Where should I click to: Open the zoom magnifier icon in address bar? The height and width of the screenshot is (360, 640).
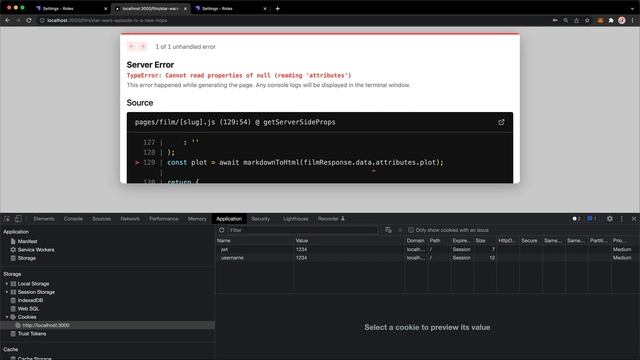point(566,20)
